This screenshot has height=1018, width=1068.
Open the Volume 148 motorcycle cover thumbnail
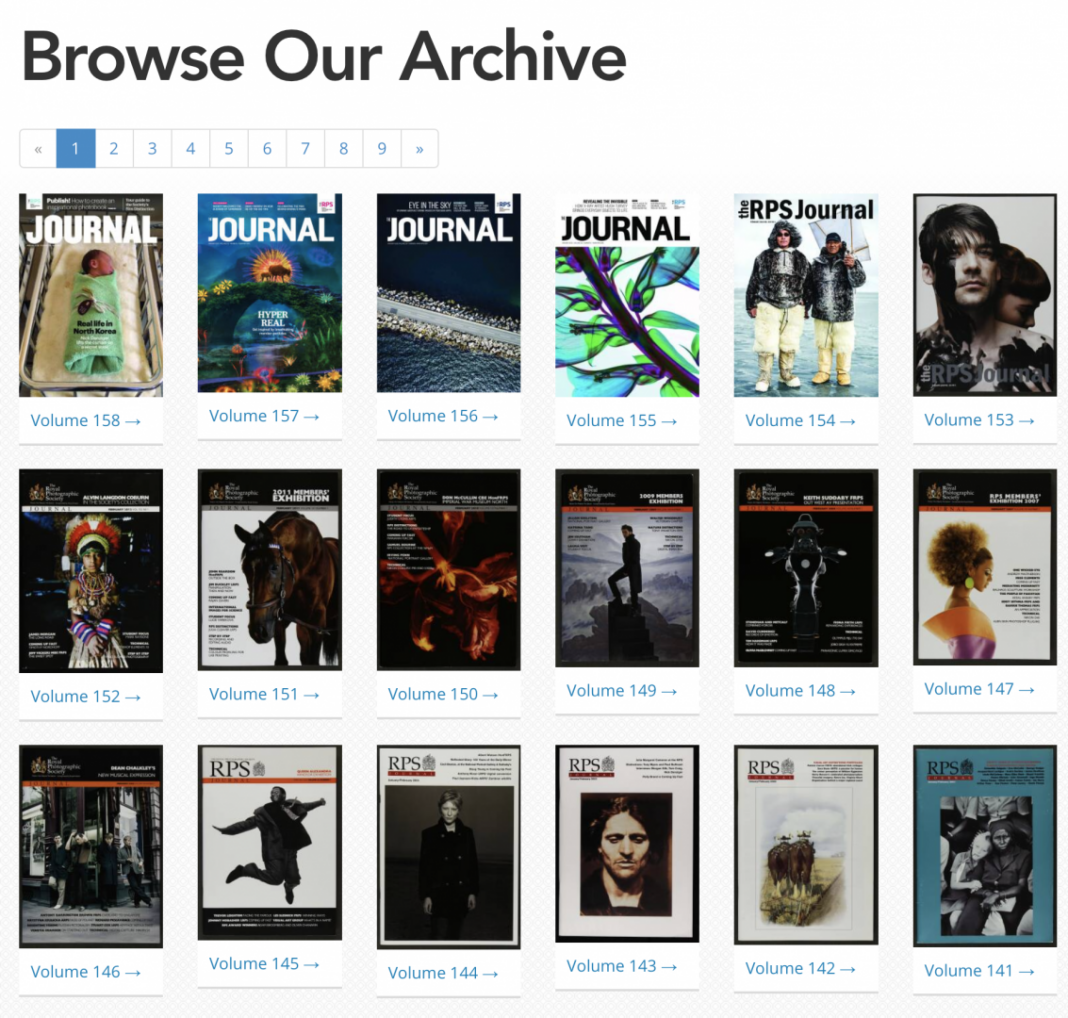point(805,568)
